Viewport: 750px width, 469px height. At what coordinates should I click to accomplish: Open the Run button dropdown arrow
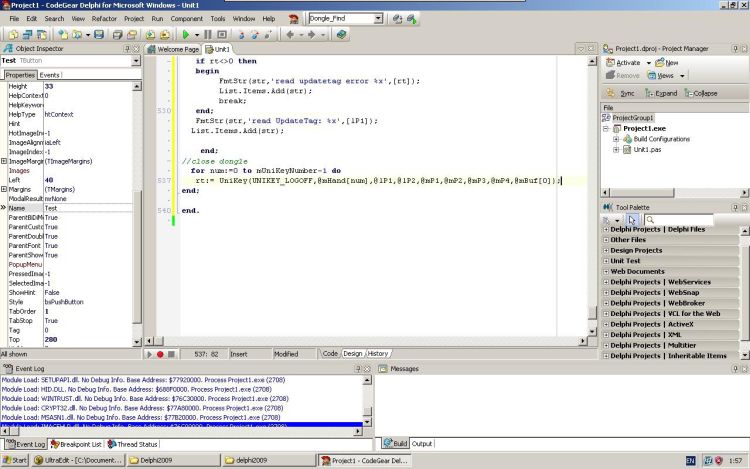tap(197, 34)
